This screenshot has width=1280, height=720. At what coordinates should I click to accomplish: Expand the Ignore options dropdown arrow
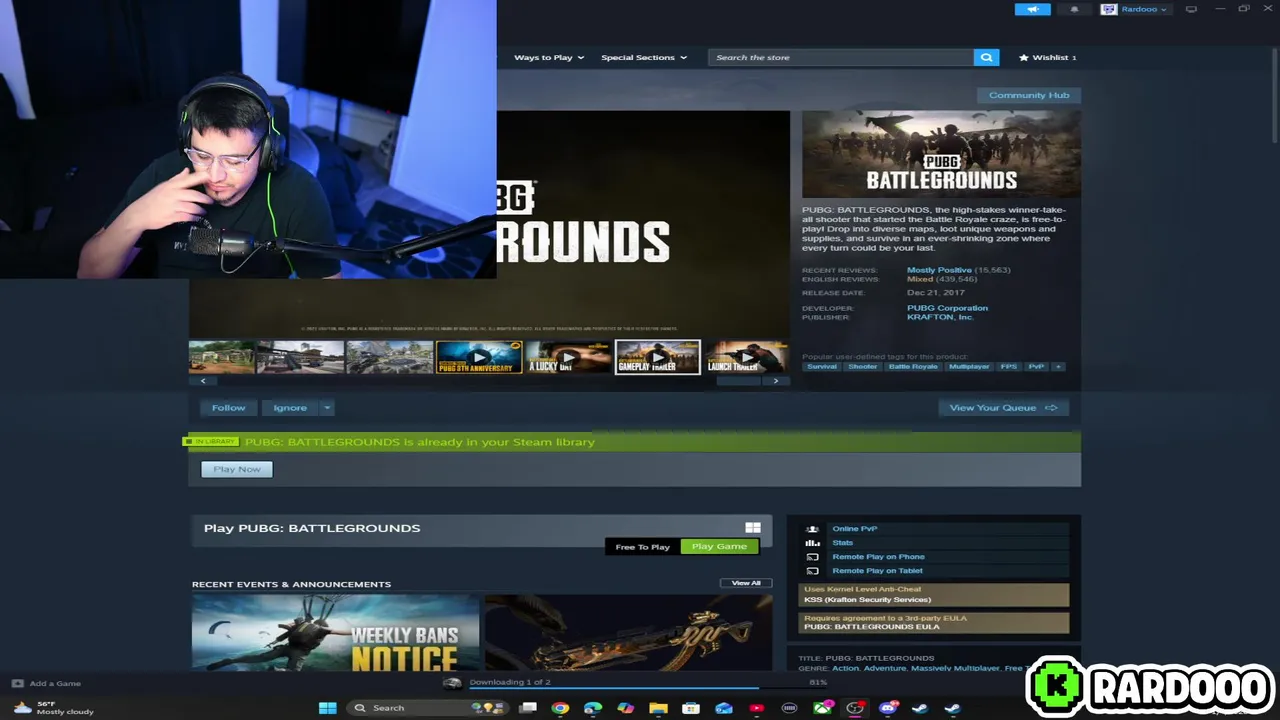(x=326, y=407)
